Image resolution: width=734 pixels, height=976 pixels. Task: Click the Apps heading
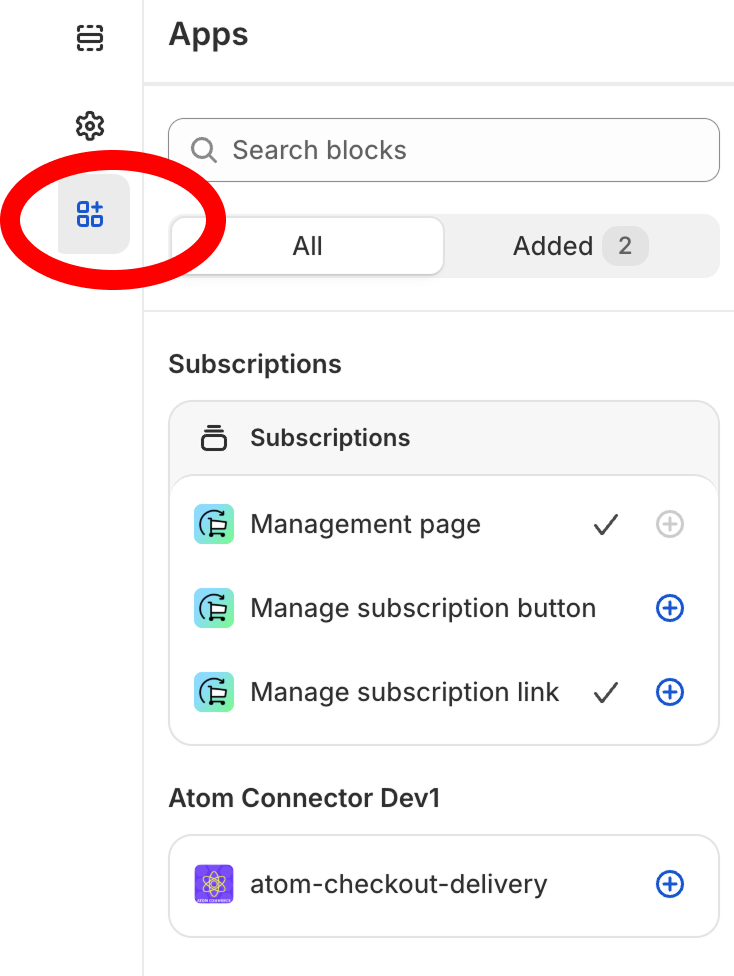coord(208,33)
